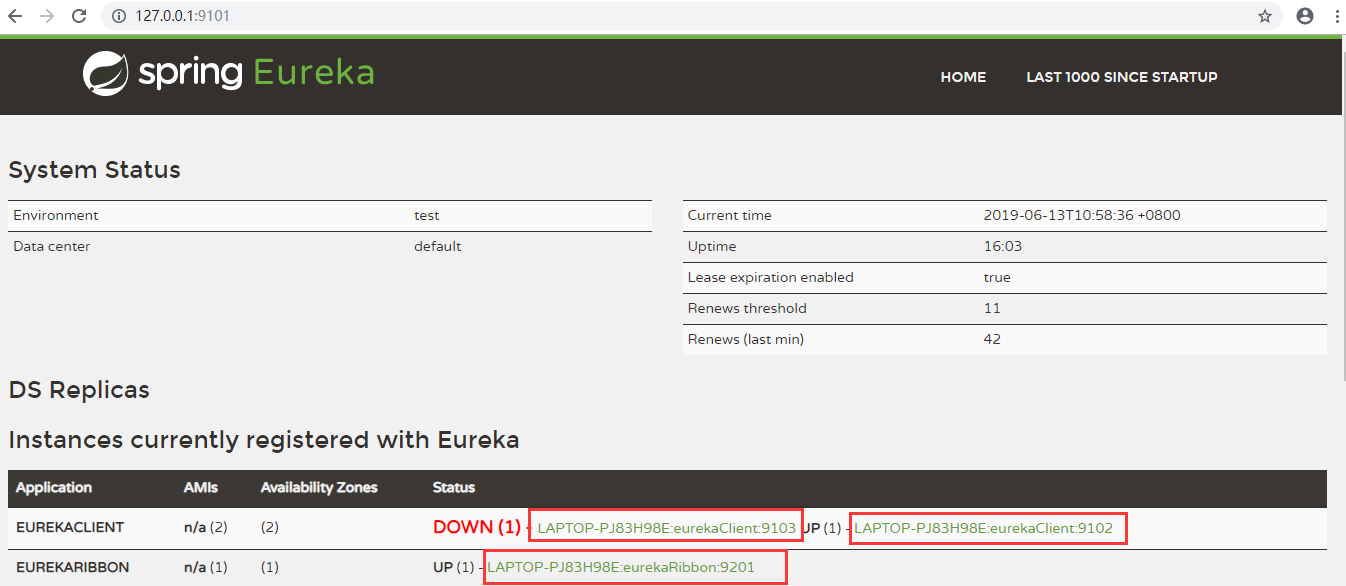Select the EUREKACLIENT application name
1346x586 pixels.
coord(70,527)
